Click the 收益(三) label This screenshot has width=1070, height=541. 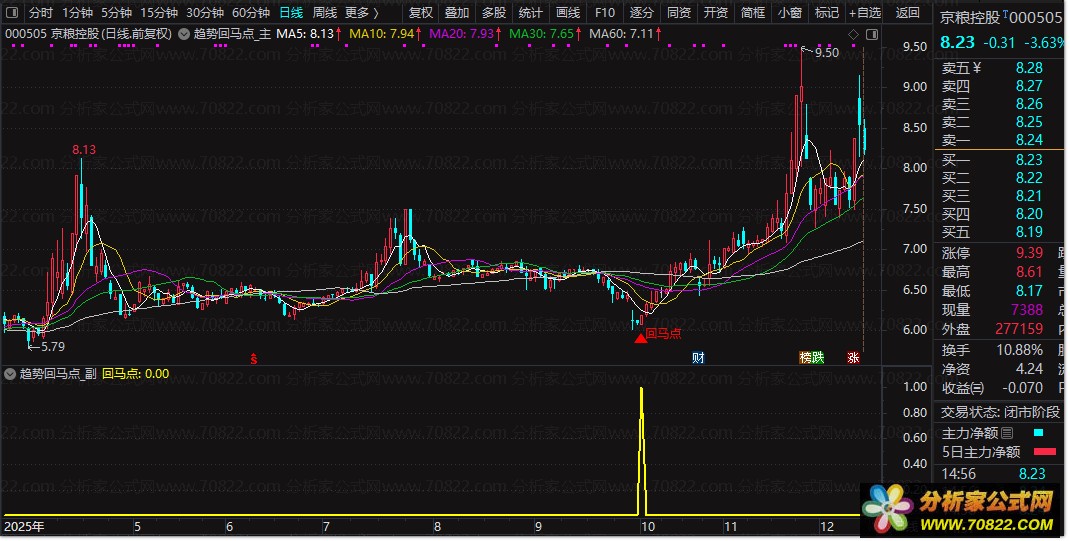[x=963, y=388]
